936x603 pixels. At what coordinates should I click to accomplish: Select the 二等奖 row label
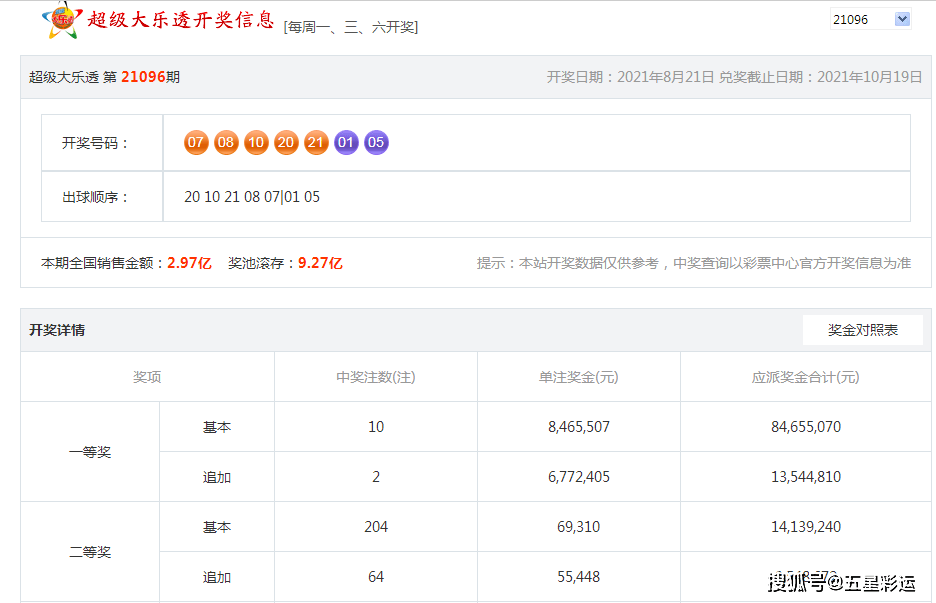(90, 552)
